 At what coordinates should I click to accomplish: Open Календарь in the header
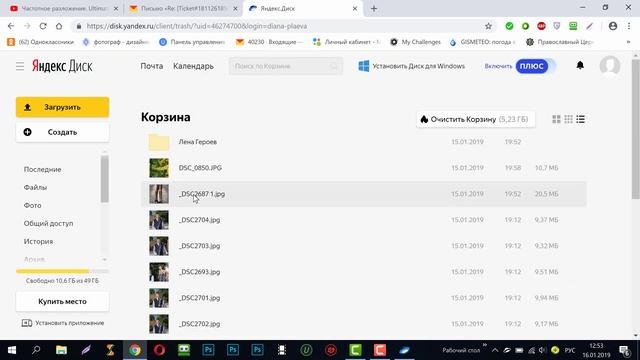pyautogui.click(x=193, y=66)
